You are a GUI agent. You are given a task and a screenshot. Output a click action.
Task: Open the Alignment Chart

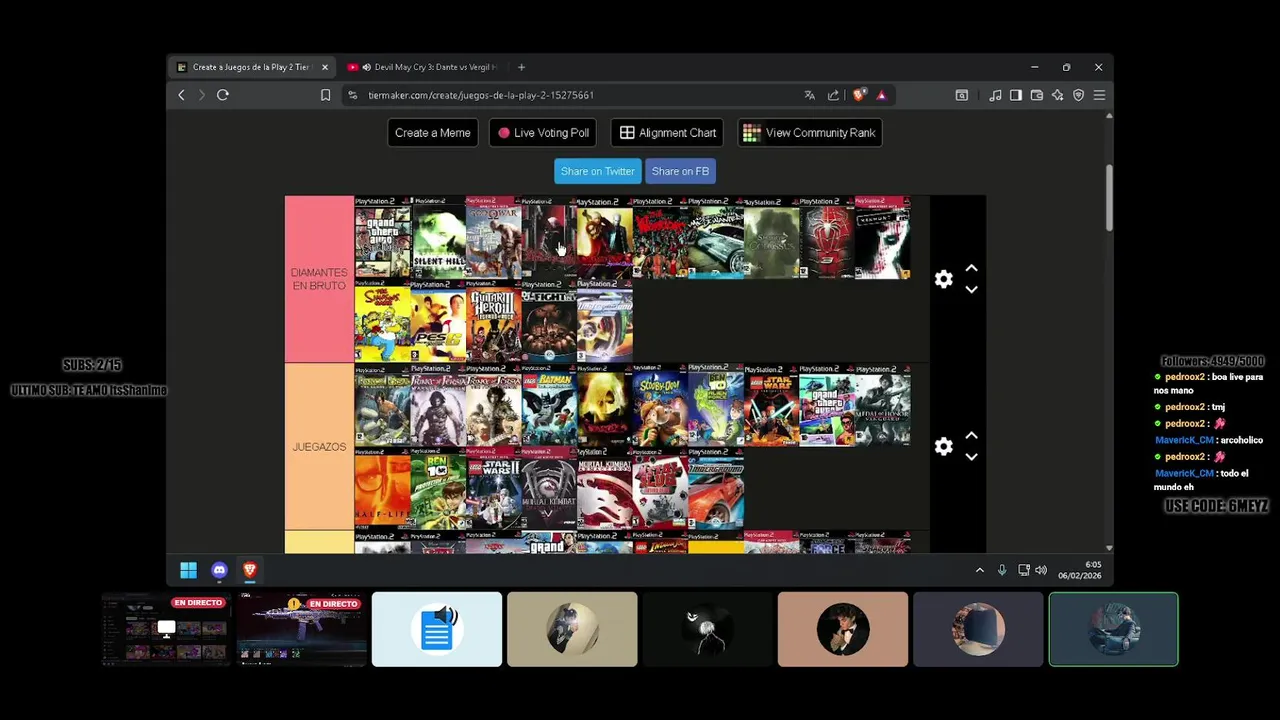[x=667, y=133]
